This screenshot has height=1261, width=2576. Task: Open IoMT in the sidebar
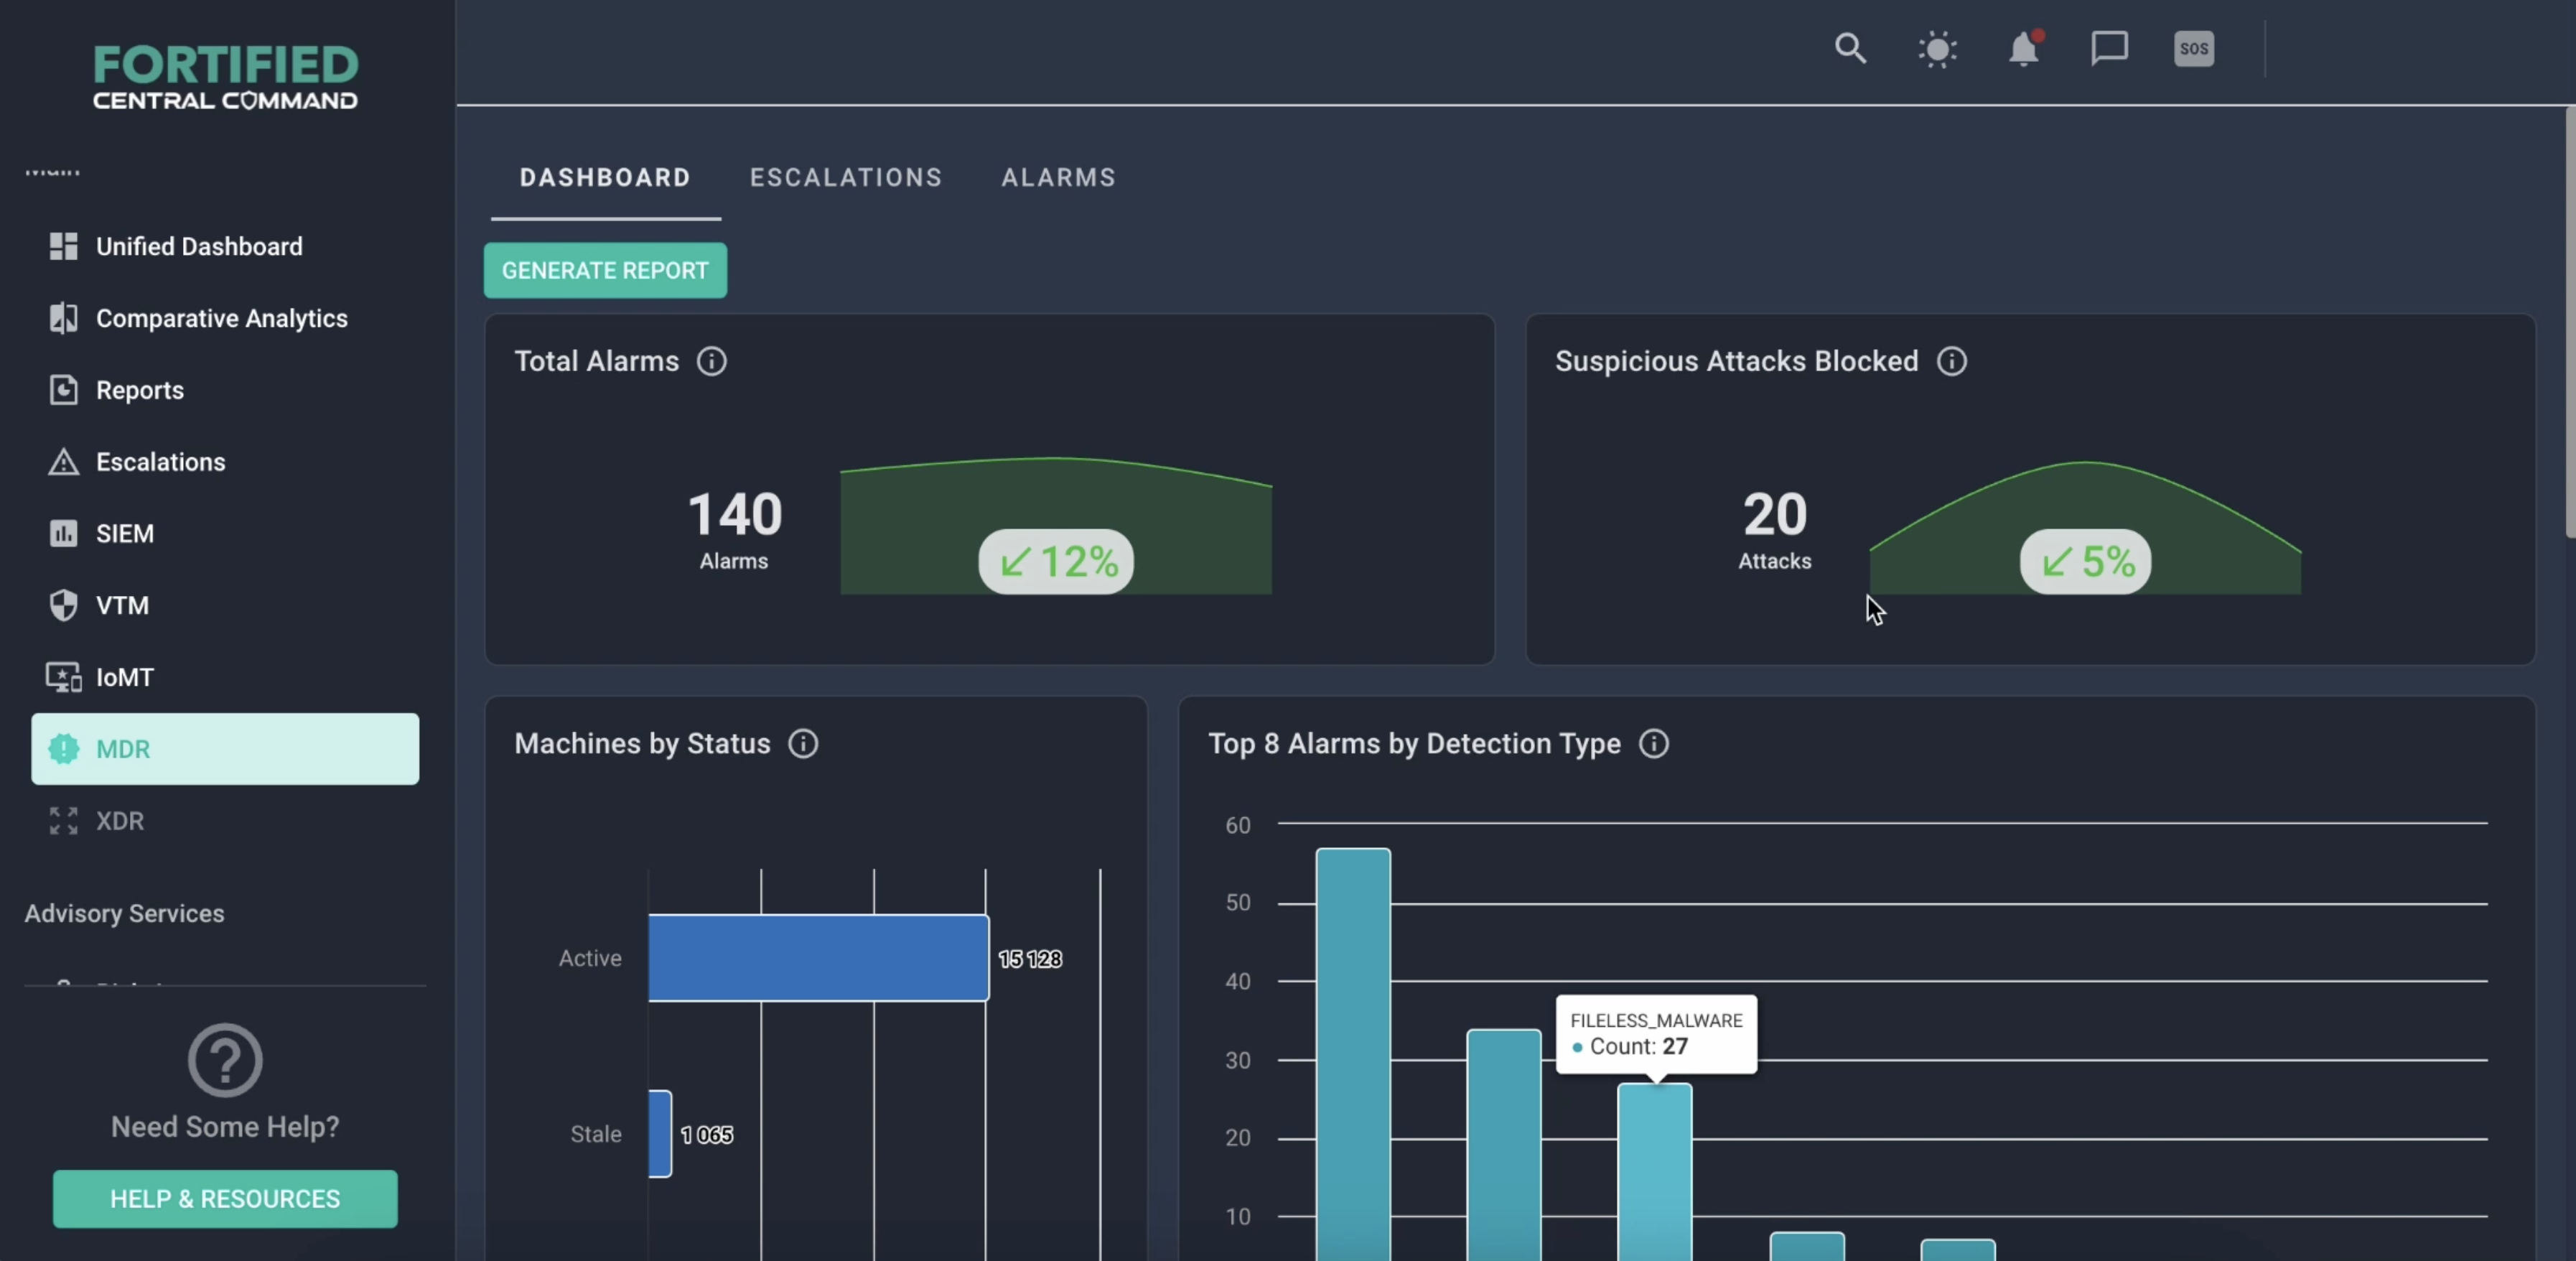point(225,677)
